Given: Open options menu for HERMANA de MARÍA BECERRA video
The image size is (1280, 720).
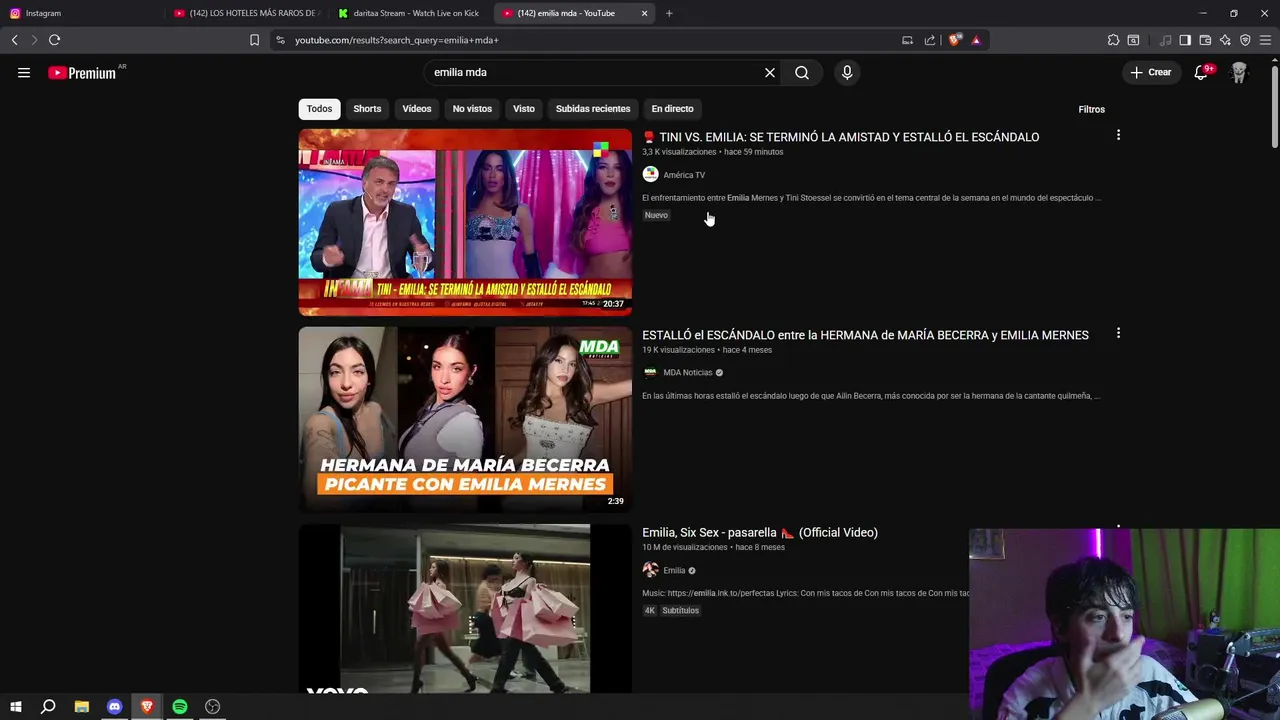Looking at the screenshot, I should 1118,333.
